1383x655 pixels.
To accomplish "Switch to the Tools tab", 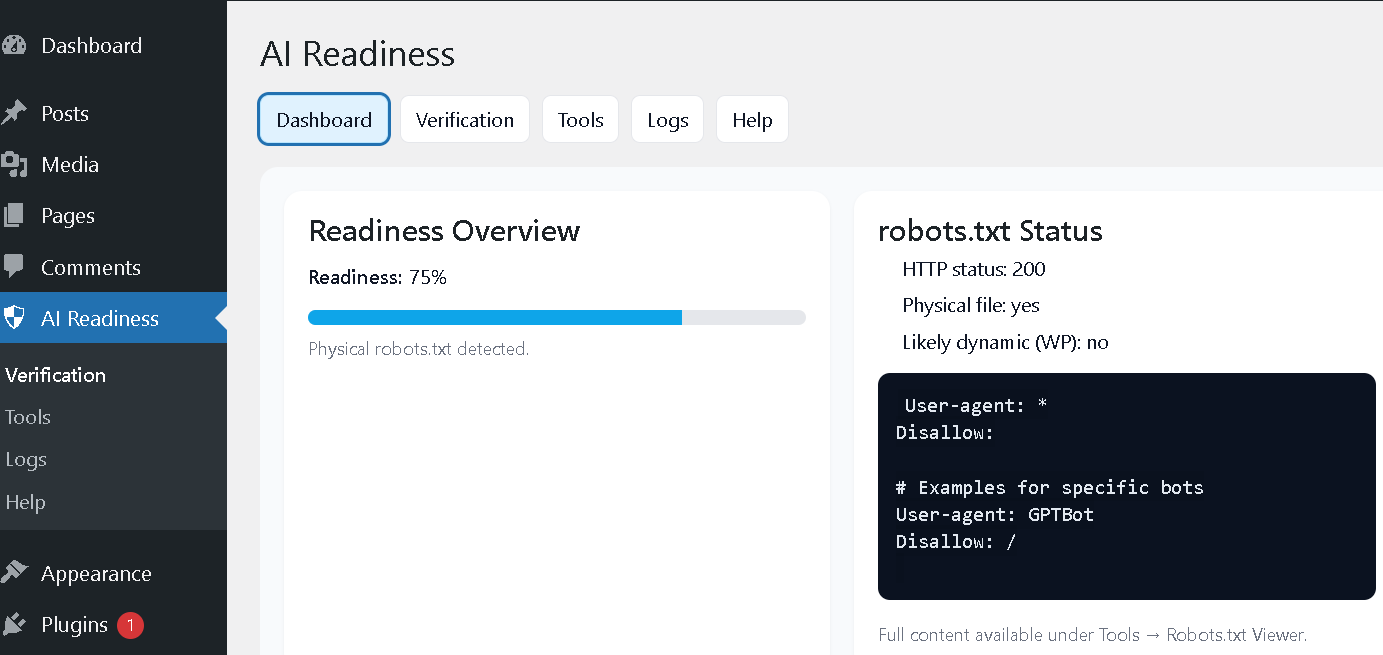I will coord(580,120).
